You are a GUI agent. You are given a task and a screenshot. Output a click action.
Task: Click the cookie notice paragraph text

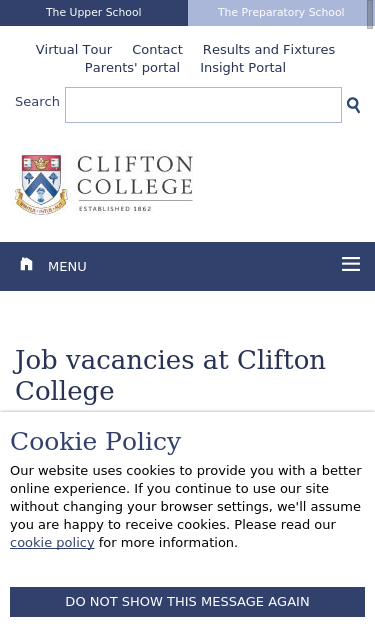click(x=186, y=507)
